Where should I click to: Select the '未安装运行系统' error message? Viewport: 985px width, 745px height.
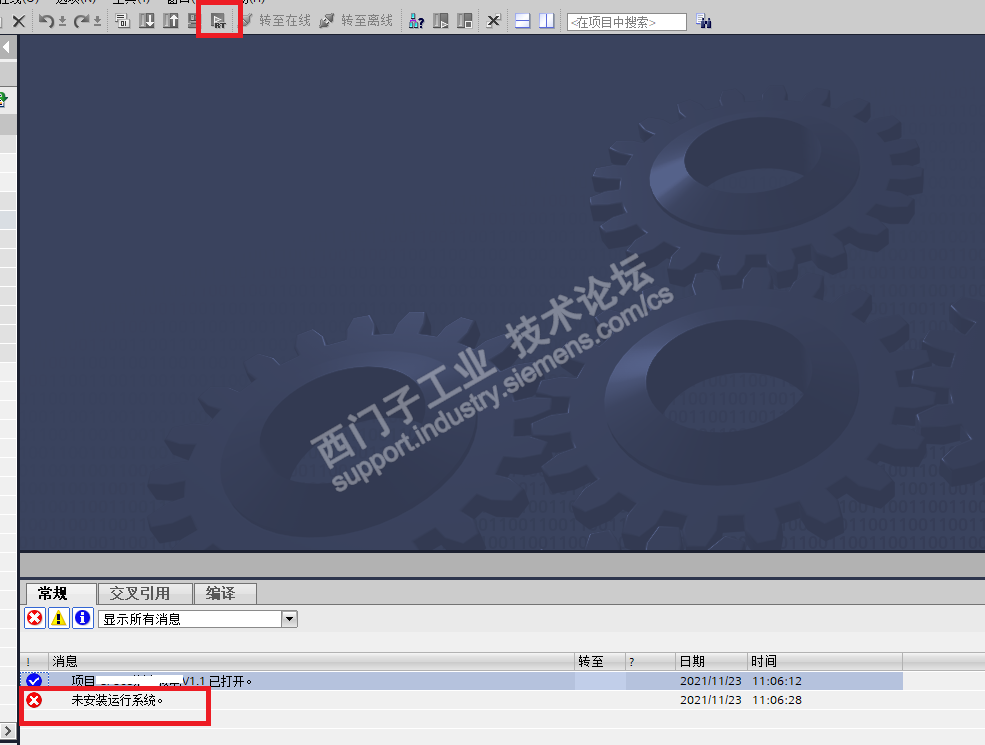(117, 700)
